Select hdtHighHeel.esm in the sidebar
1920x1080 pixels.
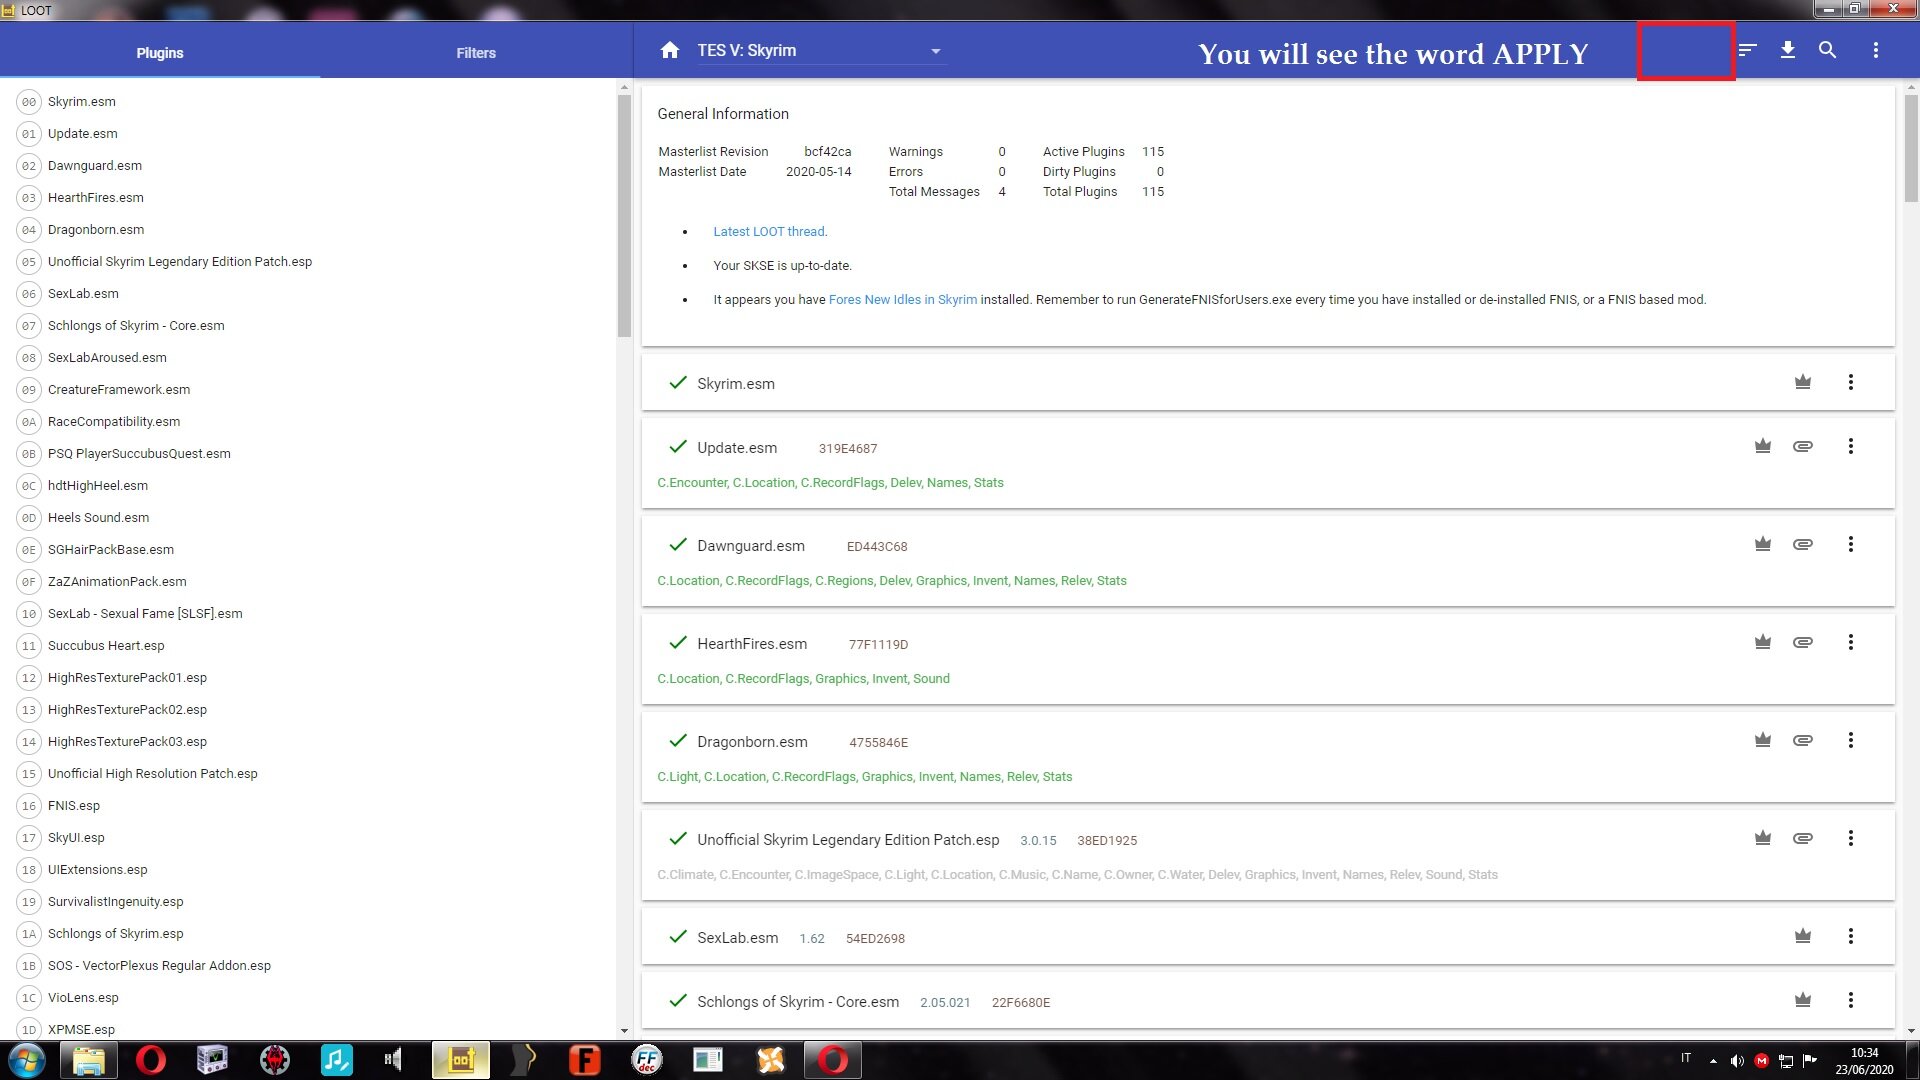(x=310, y=485)
